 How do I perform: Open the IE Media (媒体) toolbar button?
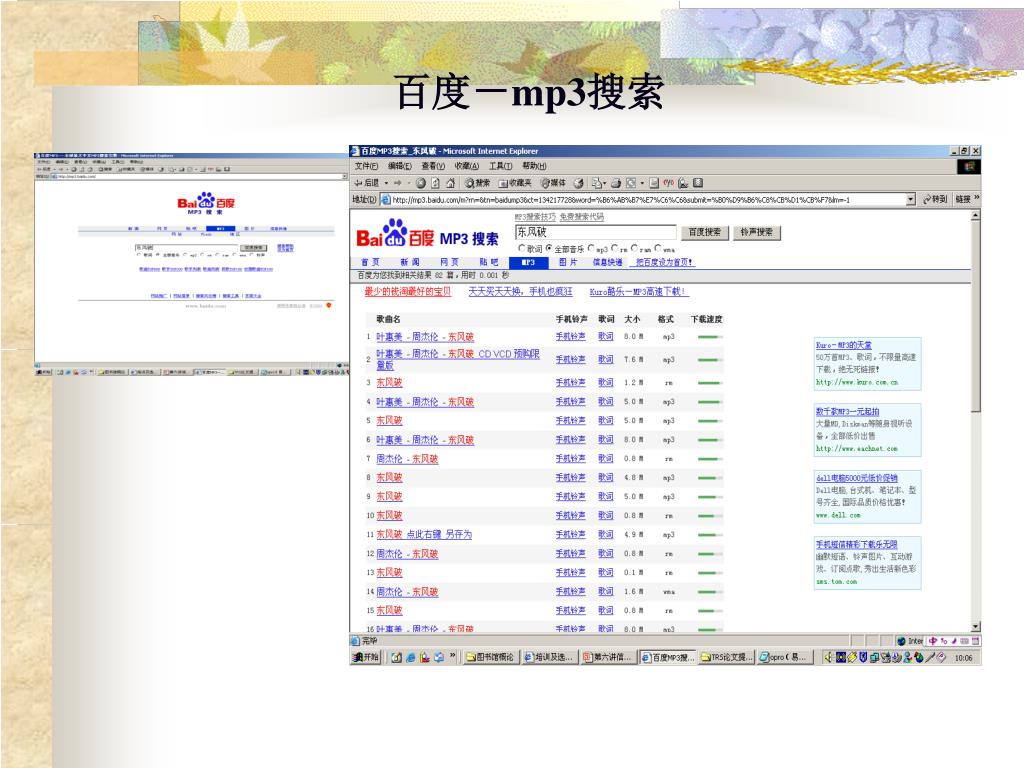553,183
